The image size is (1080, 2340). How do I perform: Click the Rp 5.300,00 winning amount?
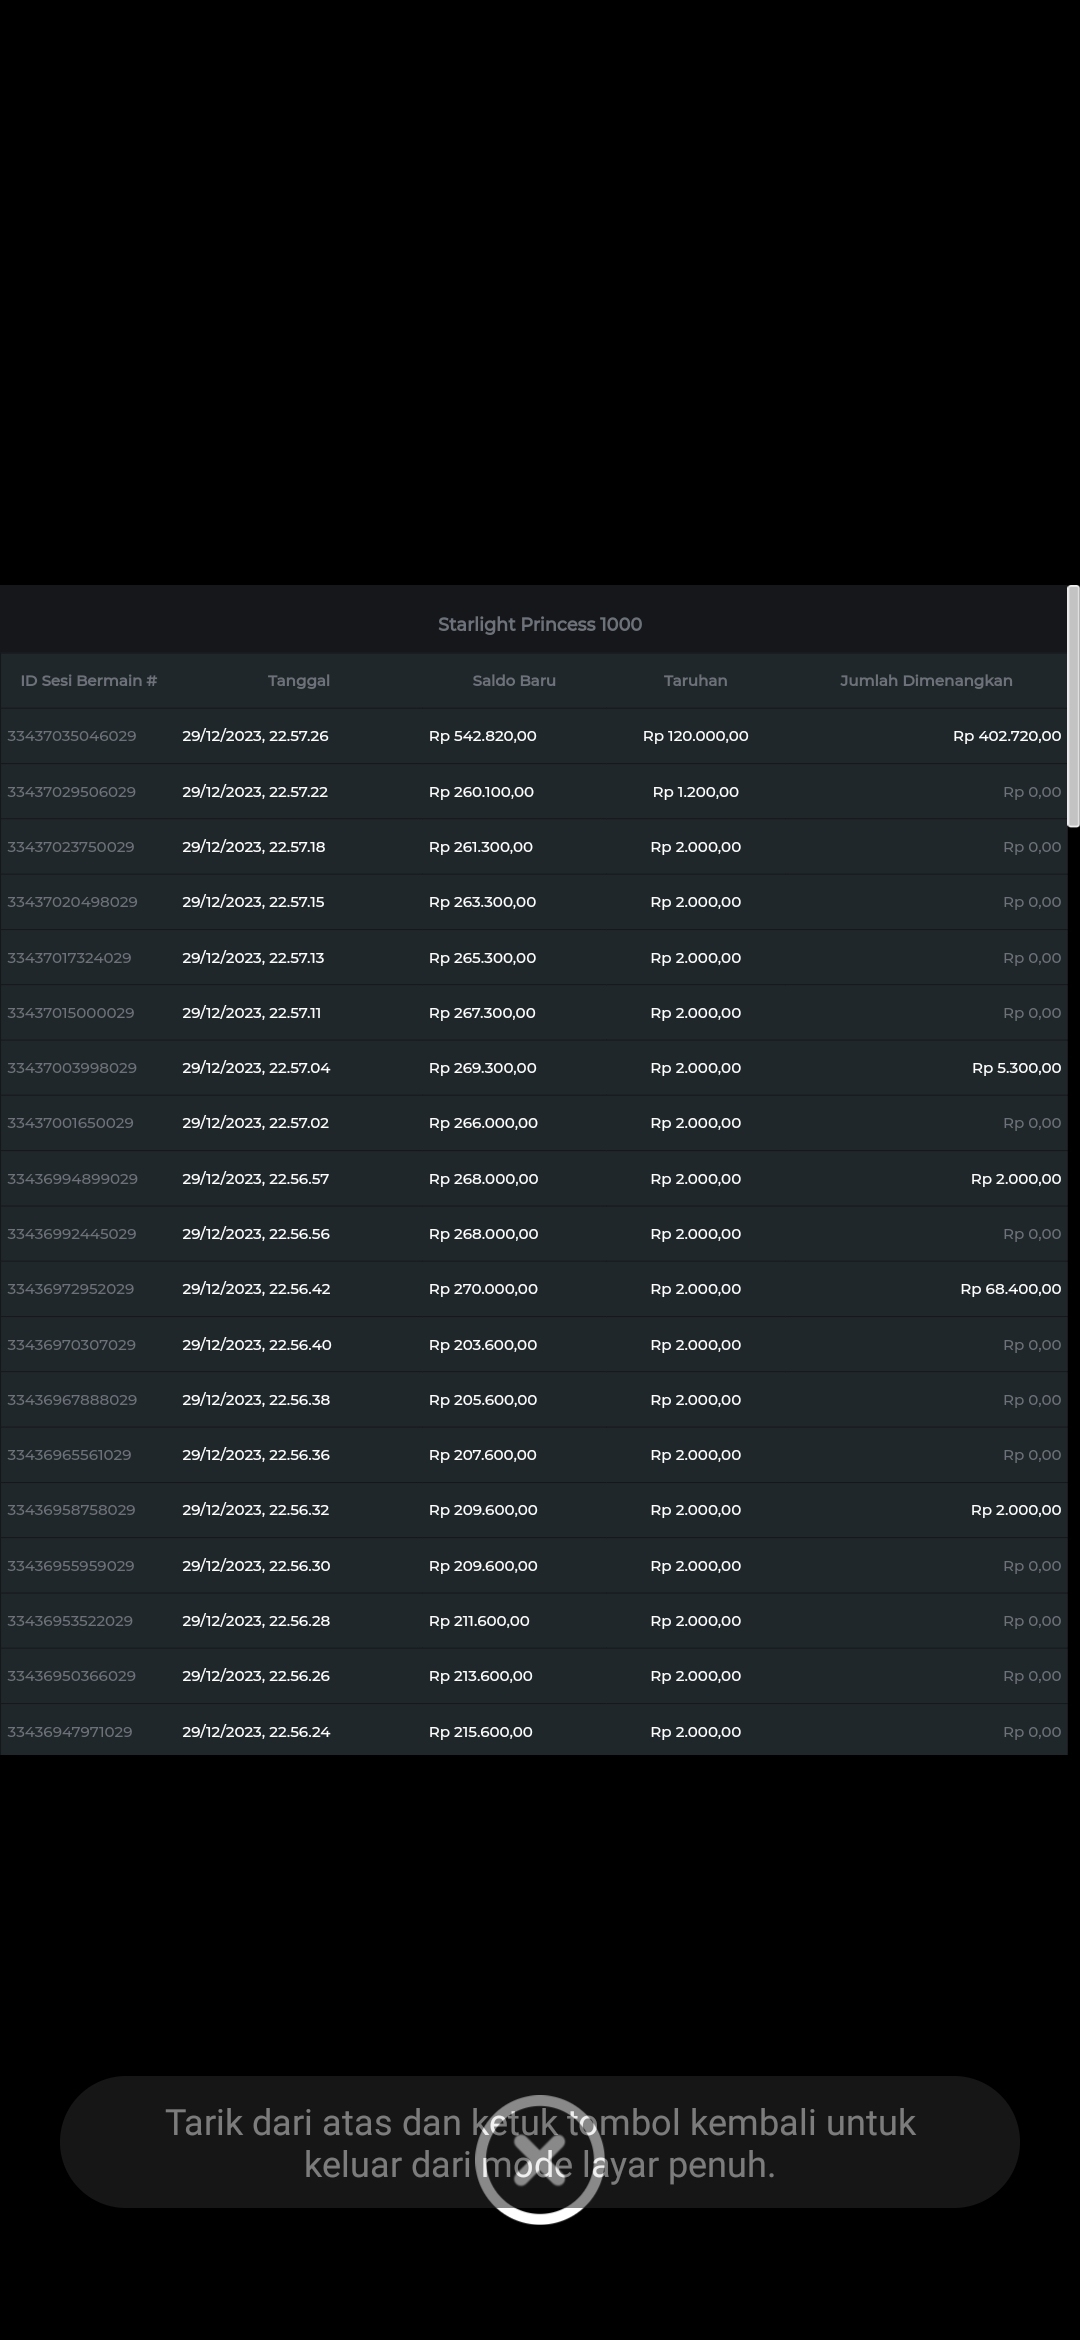pyautogui.click(x=1016, y=1068)
